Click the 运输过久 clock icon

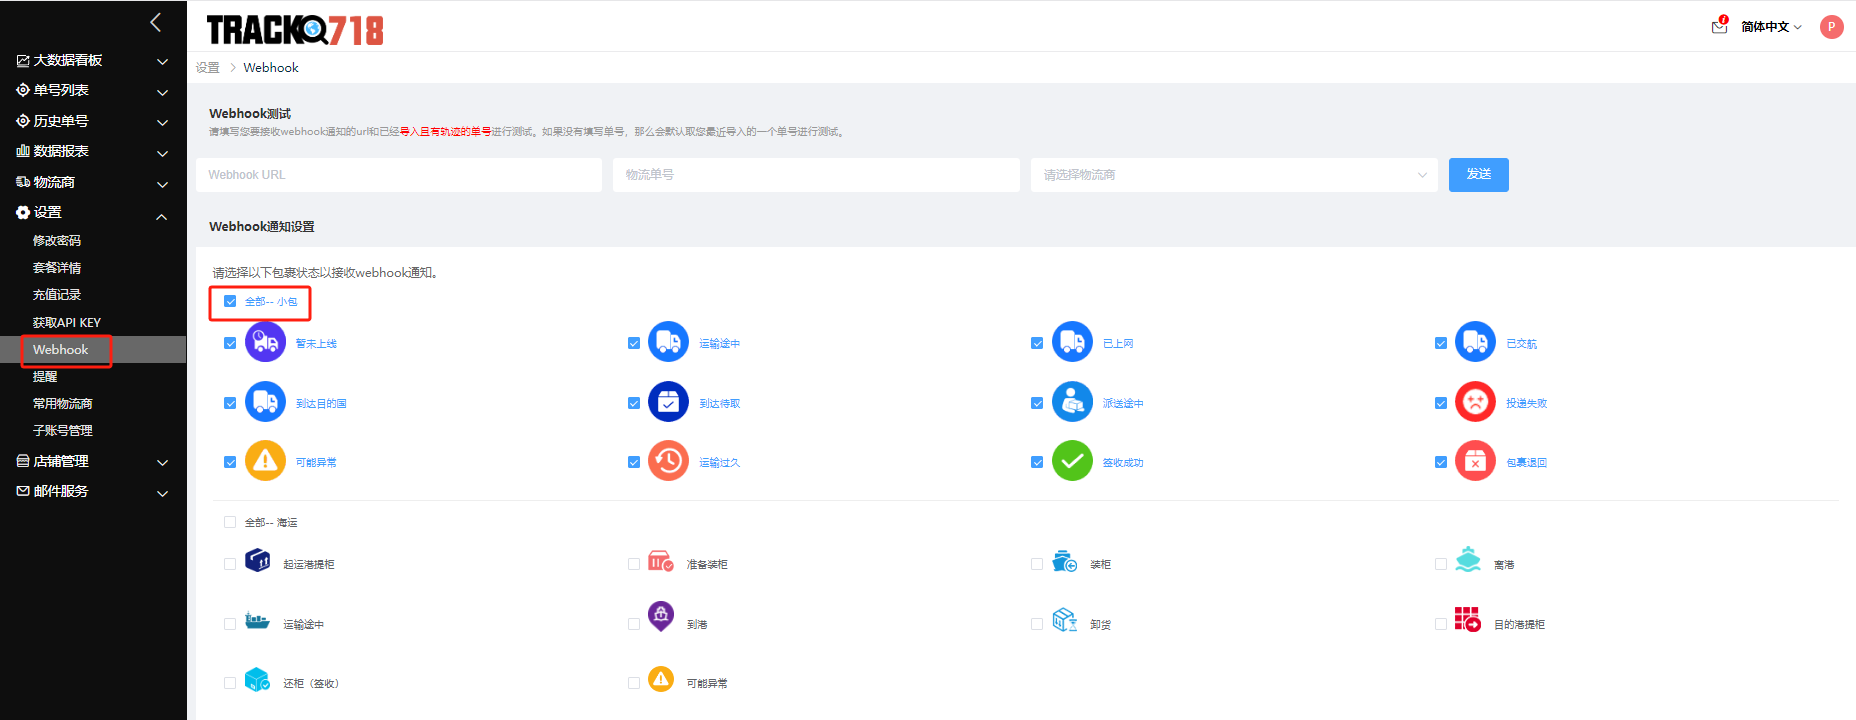pos(668,461)
